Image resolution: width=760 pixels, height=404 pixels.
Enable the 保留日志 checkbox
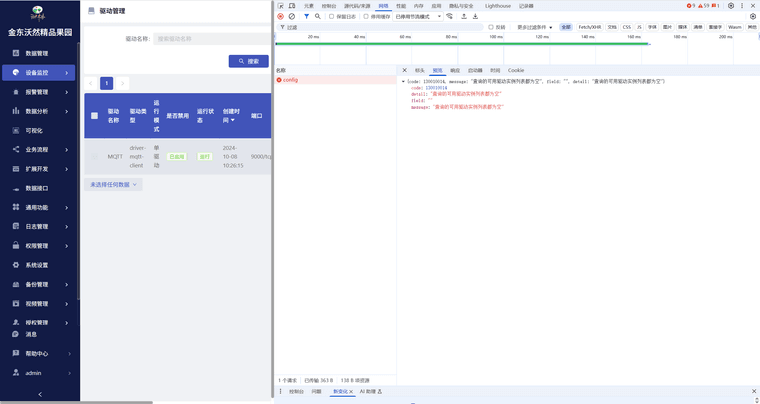pos(332,16)
